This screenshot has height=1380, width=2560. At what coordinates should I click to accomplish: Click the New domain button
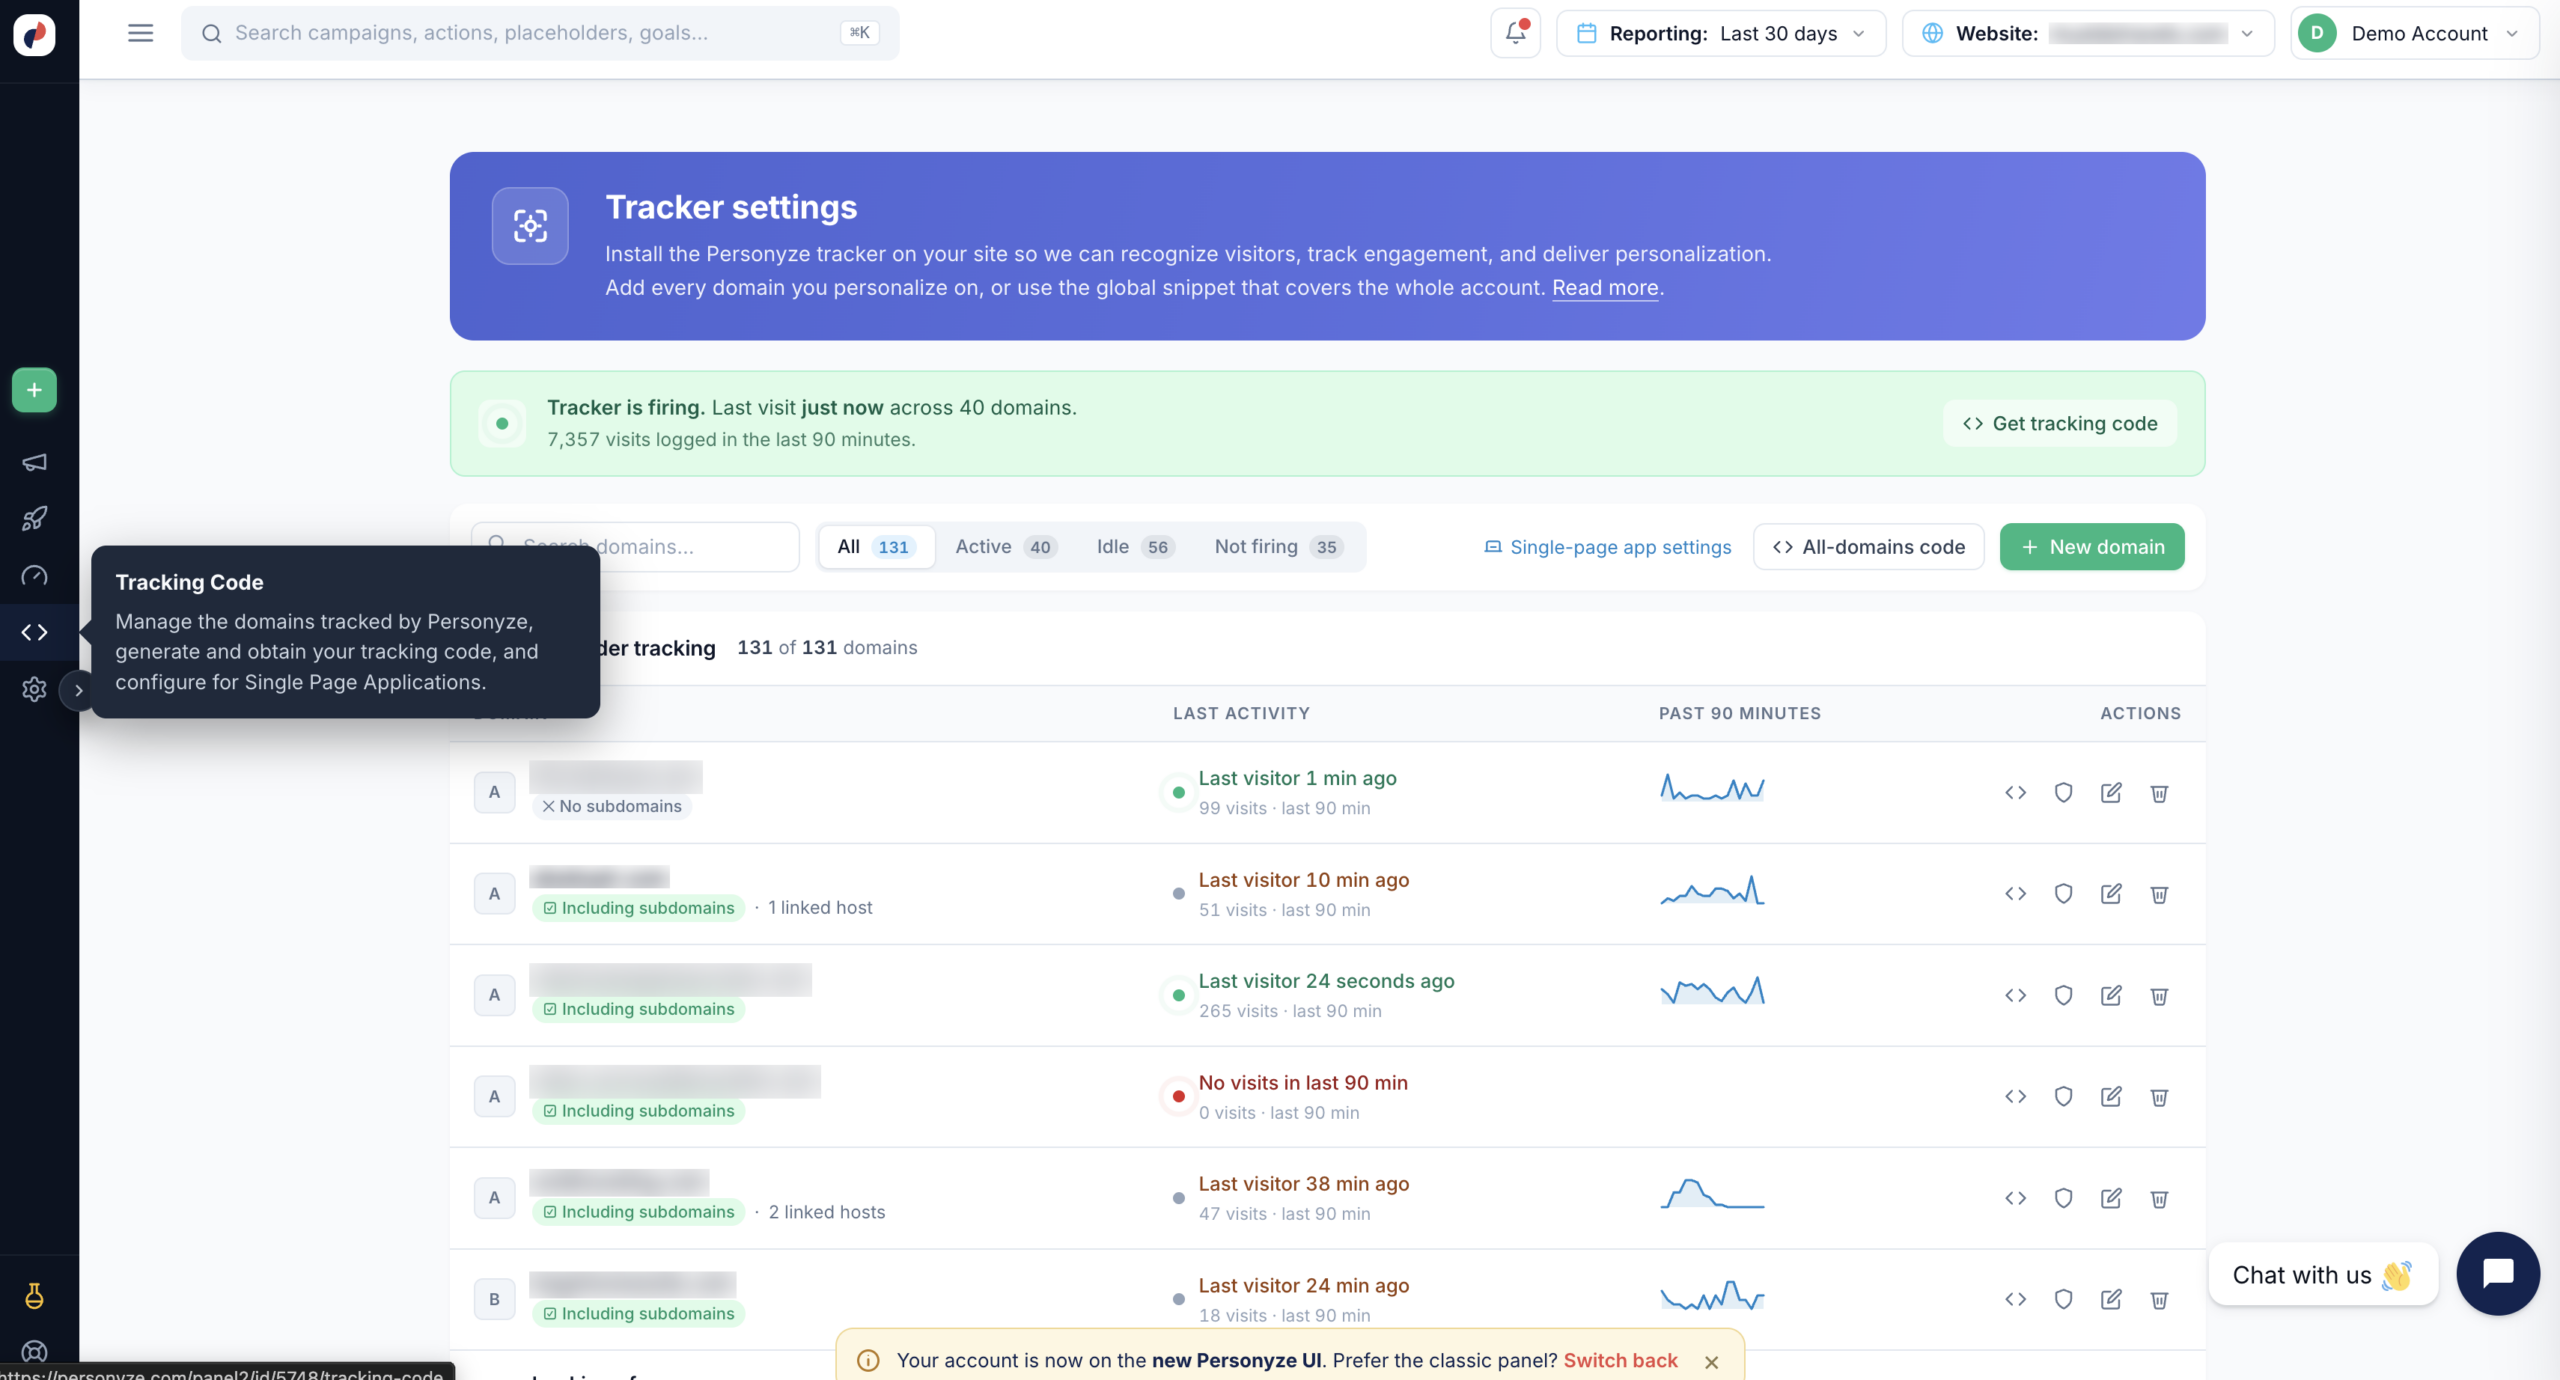pos(2092,547)
